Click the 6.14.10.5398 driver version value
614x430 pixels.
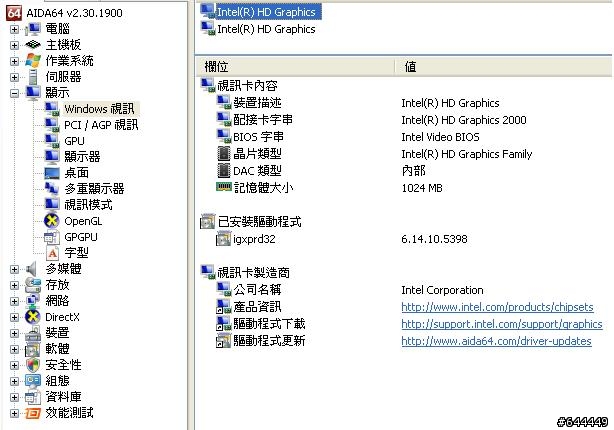pos(434,239)
